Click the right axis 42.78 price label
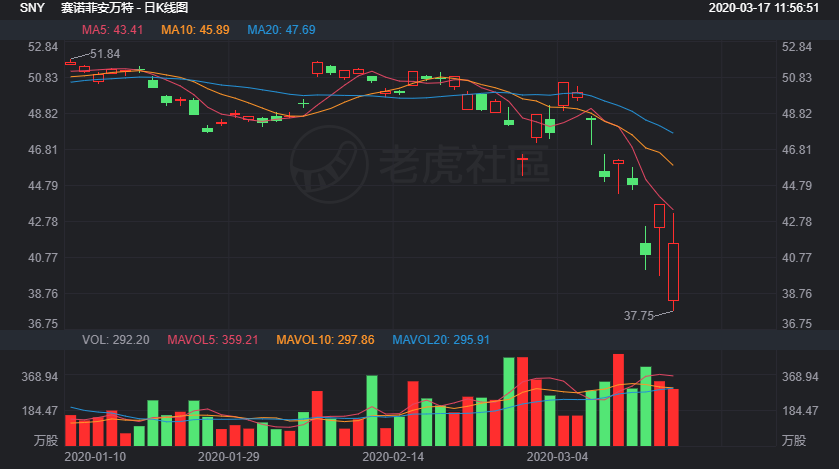 pyautogui.click(x=797, y=222)
